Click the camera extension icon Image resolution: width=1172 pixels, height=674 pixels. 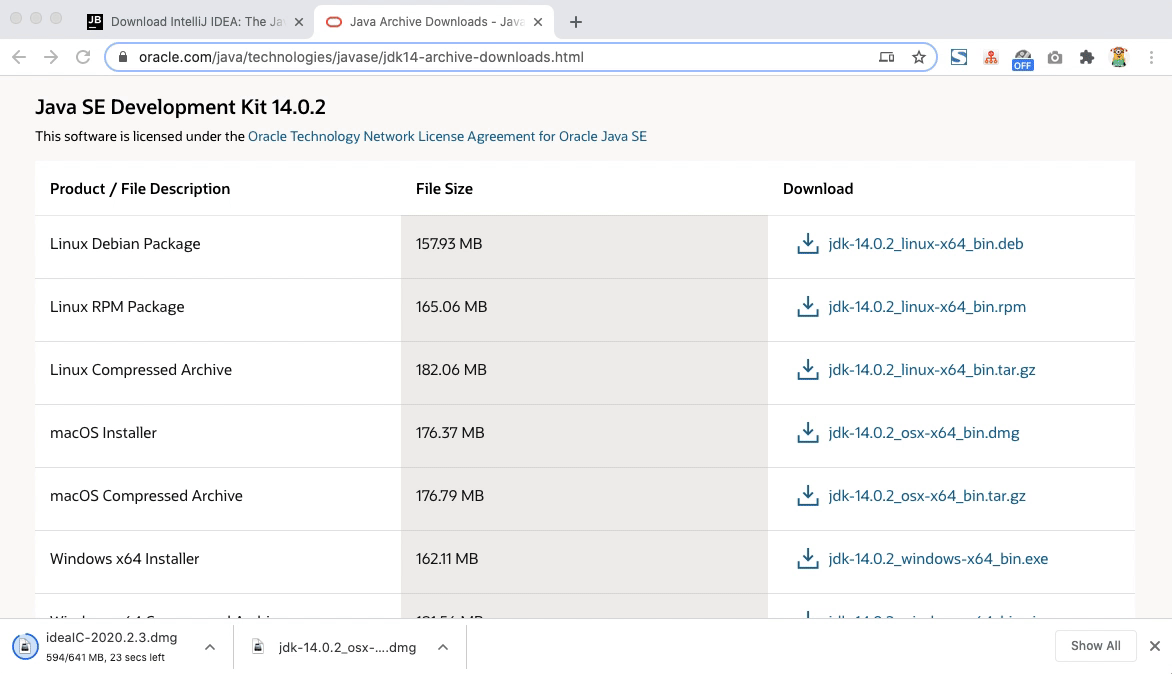pyautogui.click(x=1055, y=58)
